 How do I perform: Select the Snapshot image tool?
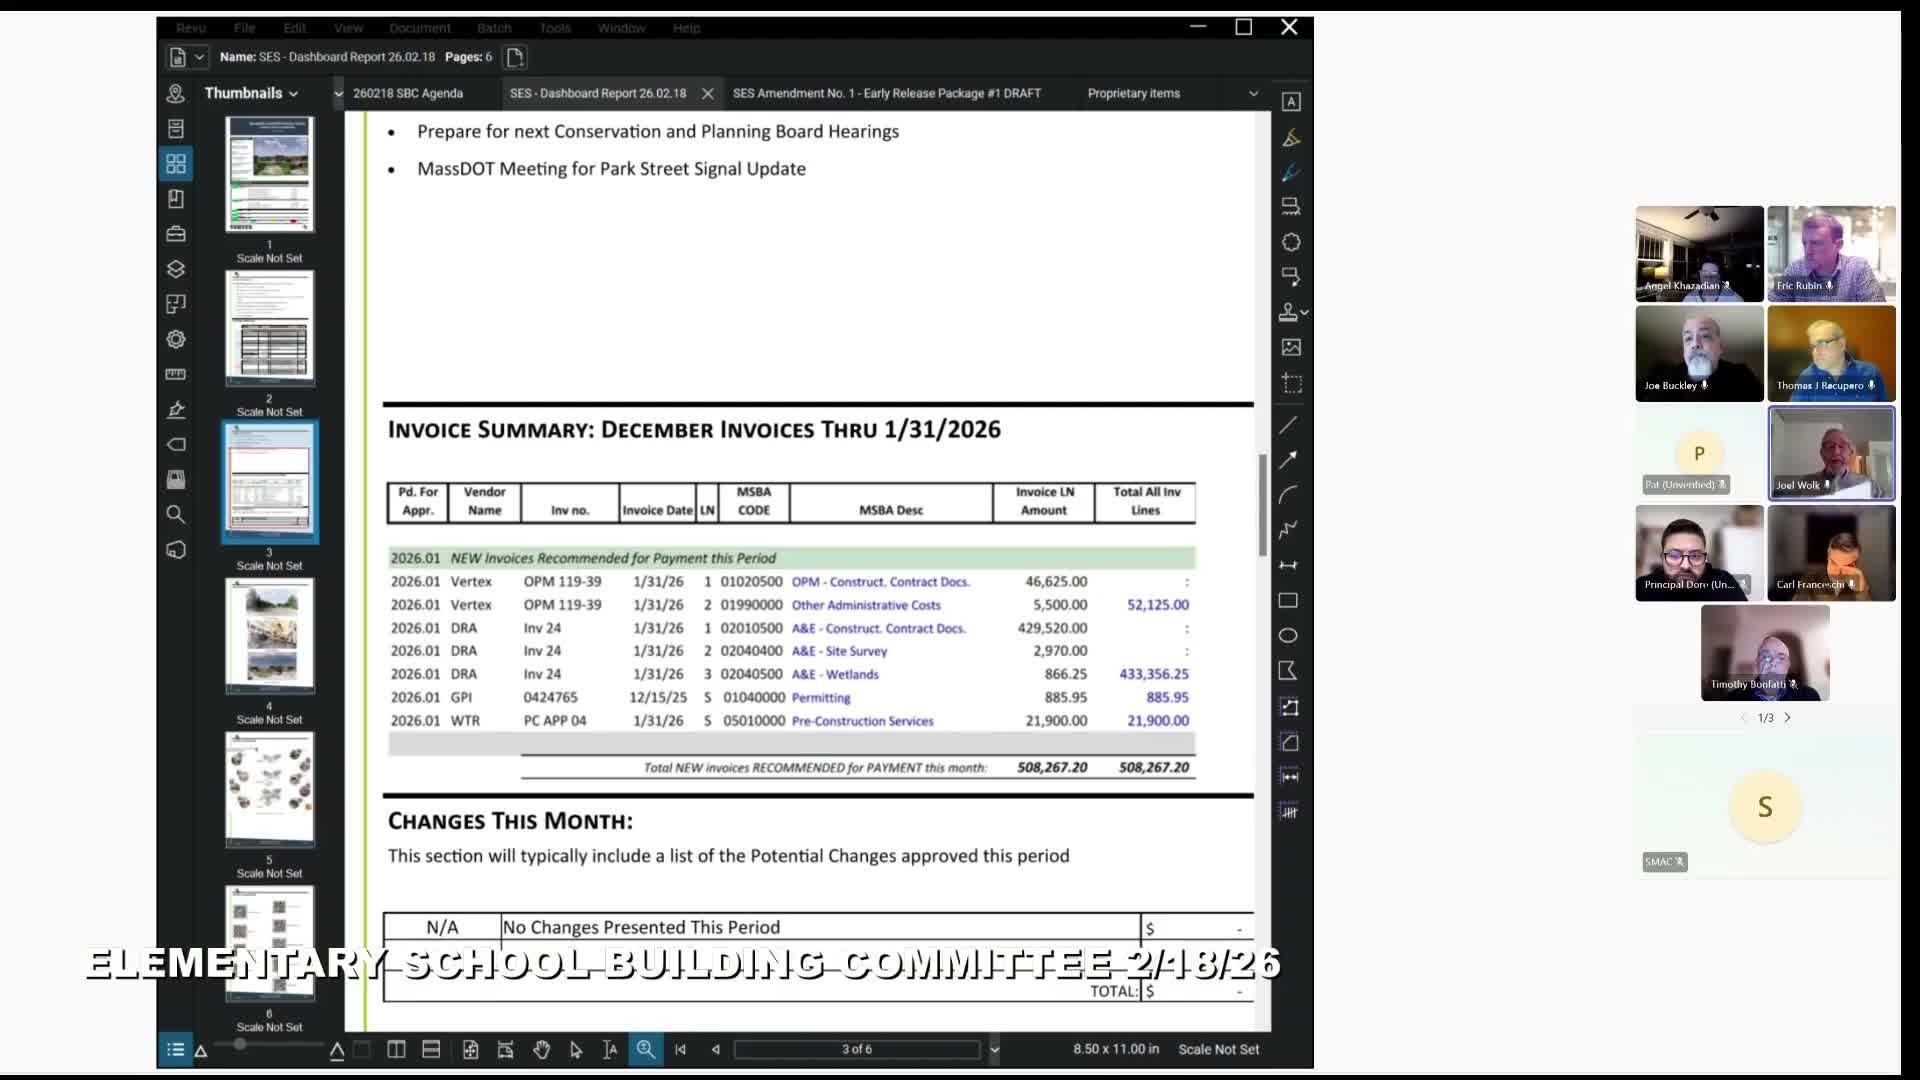(x=1291, y=382)
